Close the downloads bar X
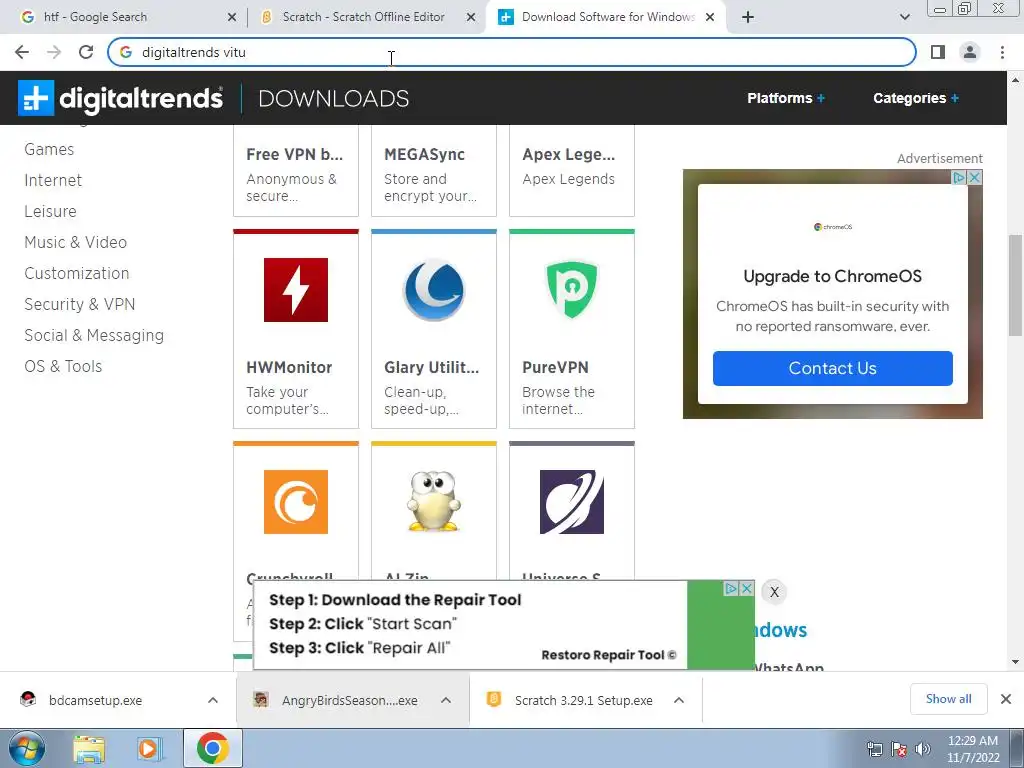This screenshot has width=1024, height=768. (1006, 699)
